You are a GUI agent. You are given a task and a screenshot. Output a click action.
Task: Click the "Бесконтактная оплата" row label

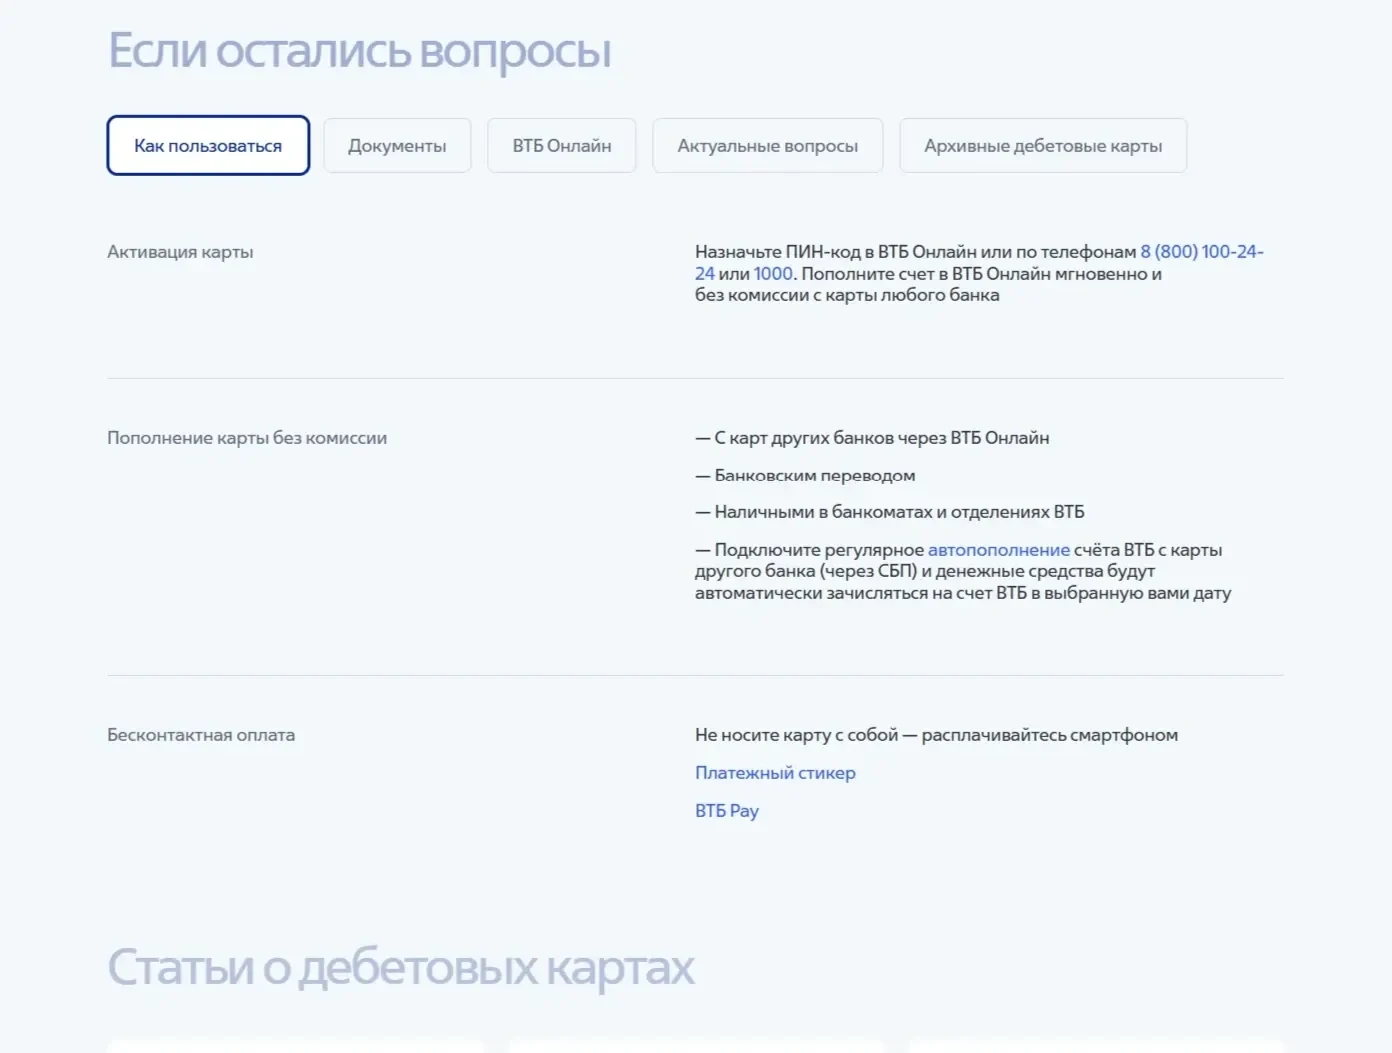[201, 735]
